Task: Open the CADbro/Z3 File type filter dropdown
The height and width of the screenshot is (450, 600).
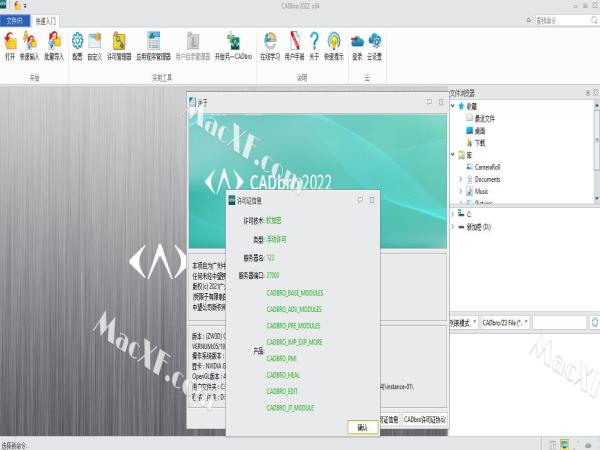Action: click(505, 323)
